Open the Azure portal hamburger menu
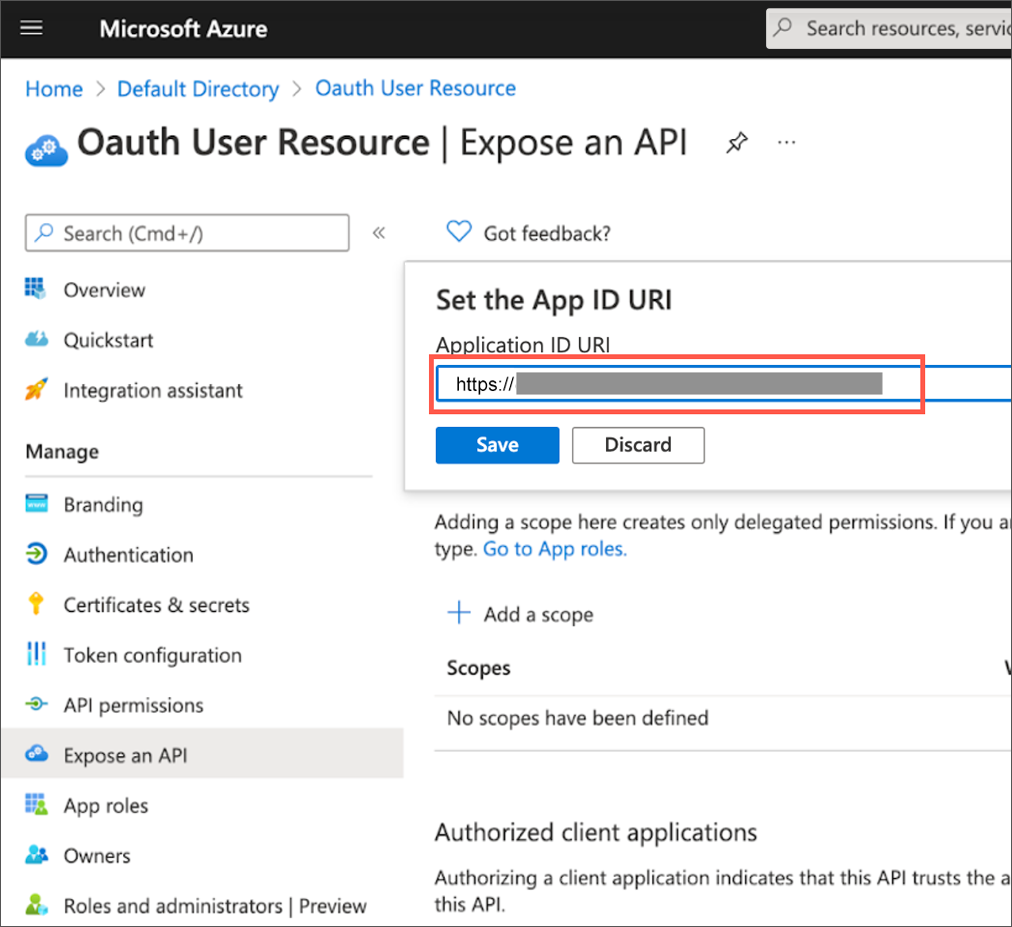The width and height of the screenshot is (1012, 927). point(30,27)
